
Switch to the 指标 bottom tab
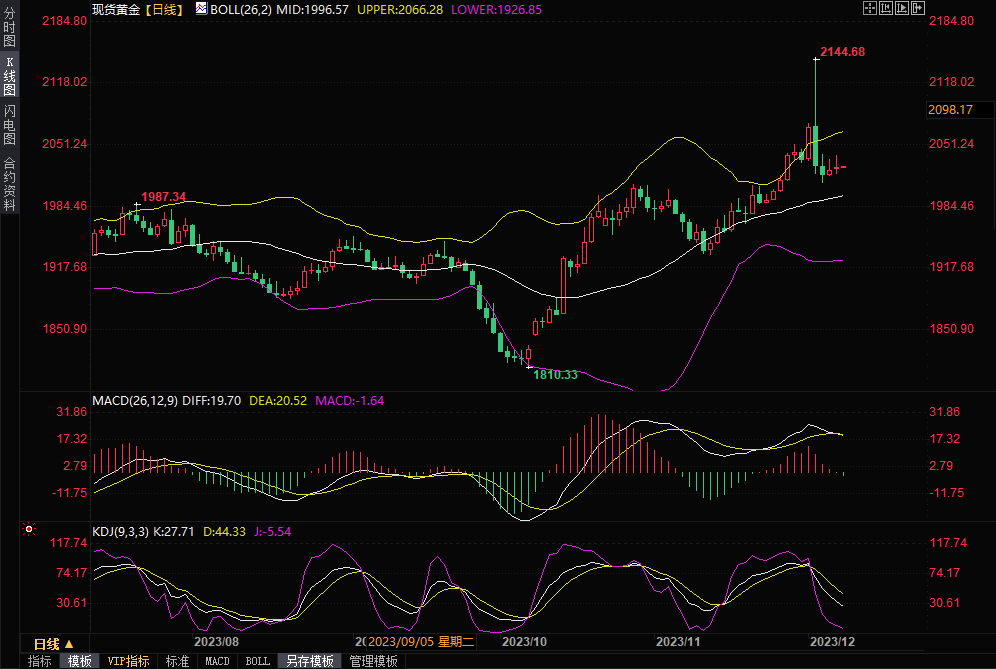[x=40, y=661]
